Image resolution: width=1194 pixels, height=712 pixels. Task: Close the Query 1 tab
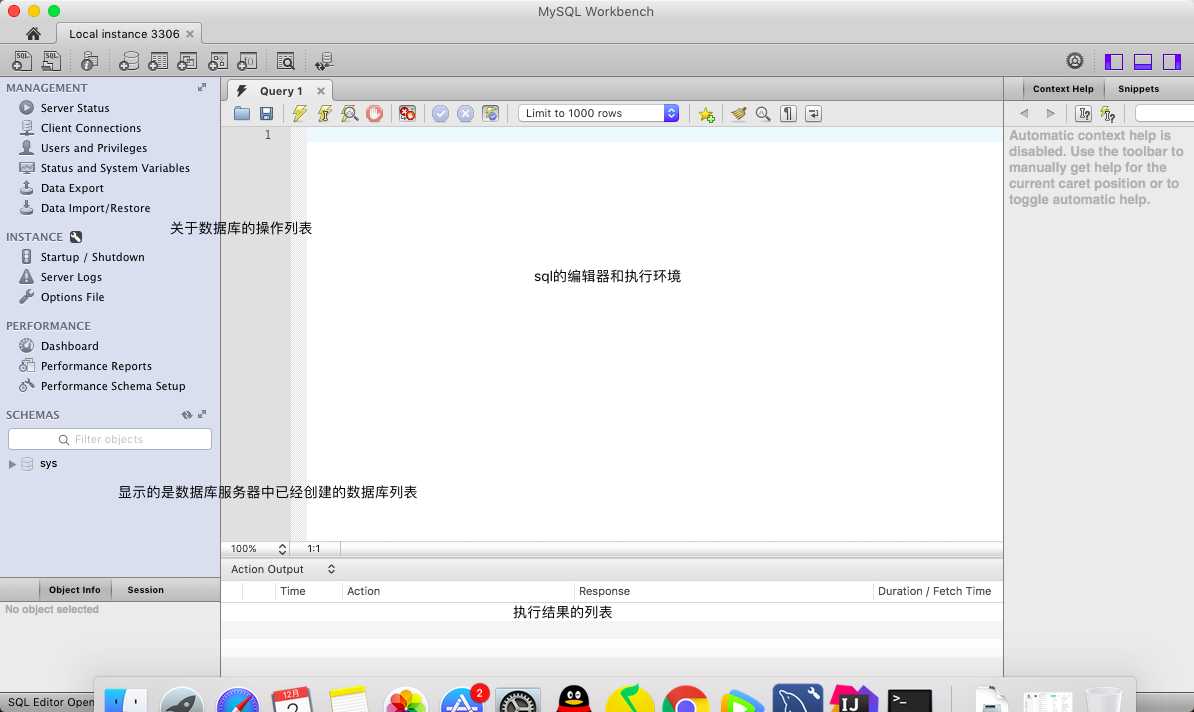pos(321,91)
